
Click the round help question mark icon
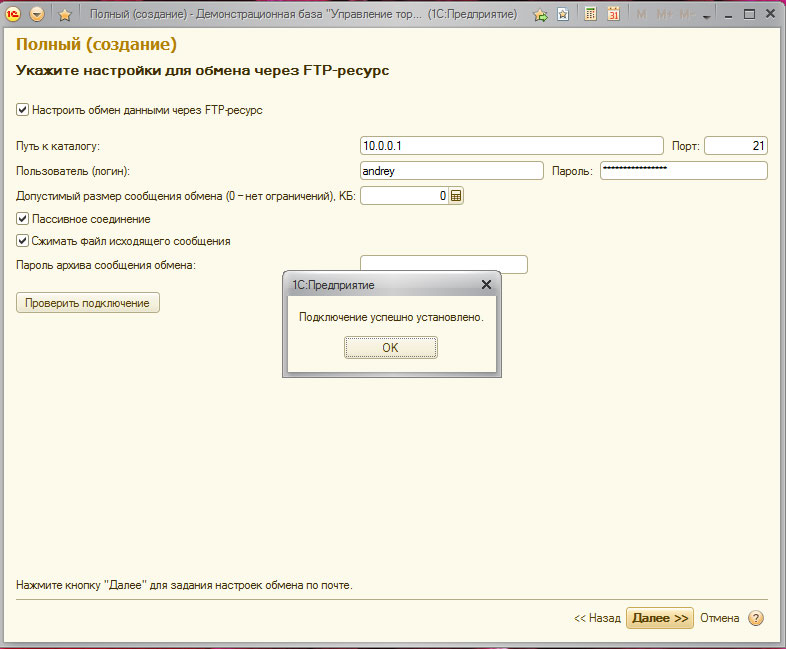click(756, 618)
